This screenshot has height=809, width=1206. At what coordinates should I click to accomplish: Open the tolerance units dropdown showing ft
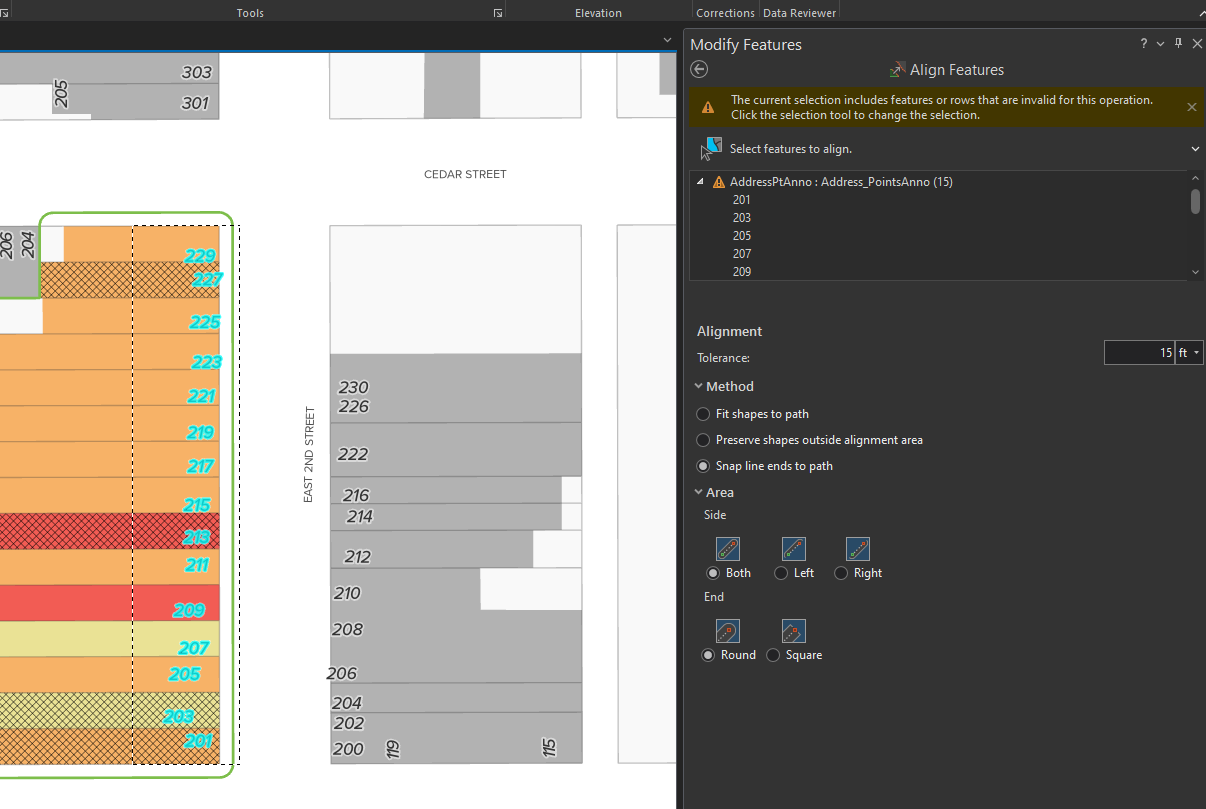(1196, 352)
